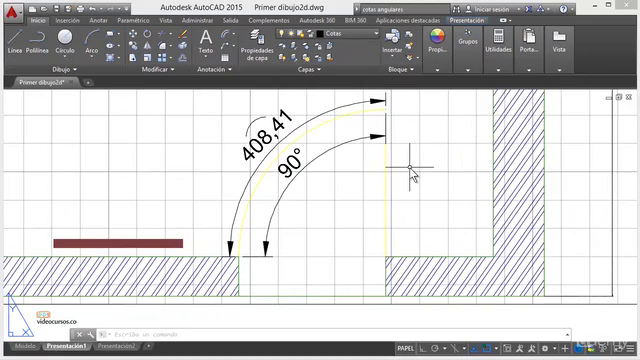
Task: Expand the Modificar panel
Action: point(158,69)
